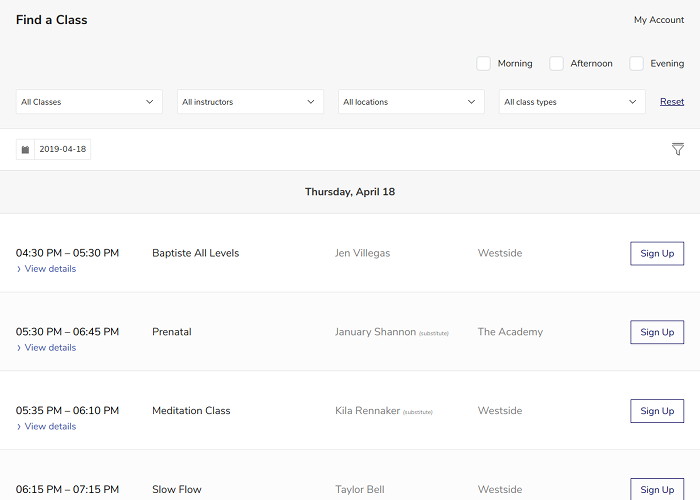700x500 pixels.
Task: Click Westside location in Baptiste row
Action: click(x=500, y=253)
